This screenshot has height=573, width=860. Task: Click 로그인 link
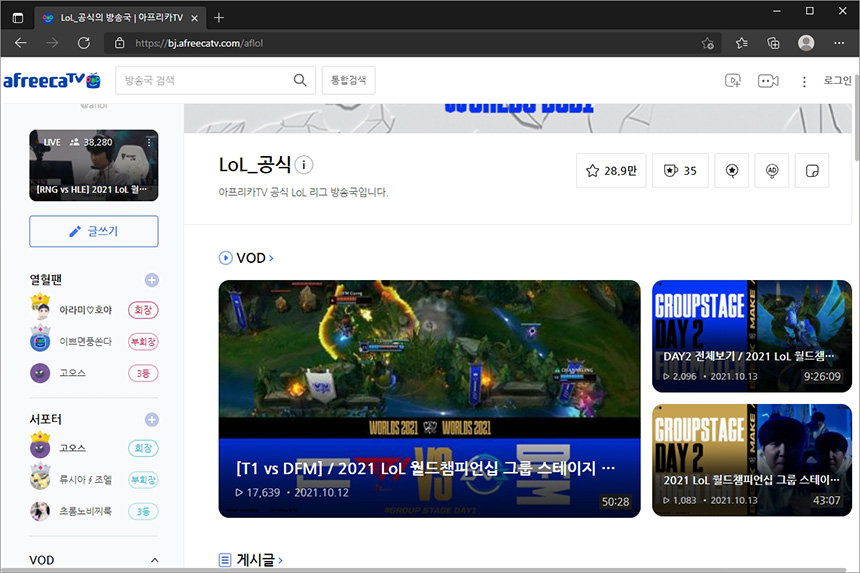click(x=837, y=81)
